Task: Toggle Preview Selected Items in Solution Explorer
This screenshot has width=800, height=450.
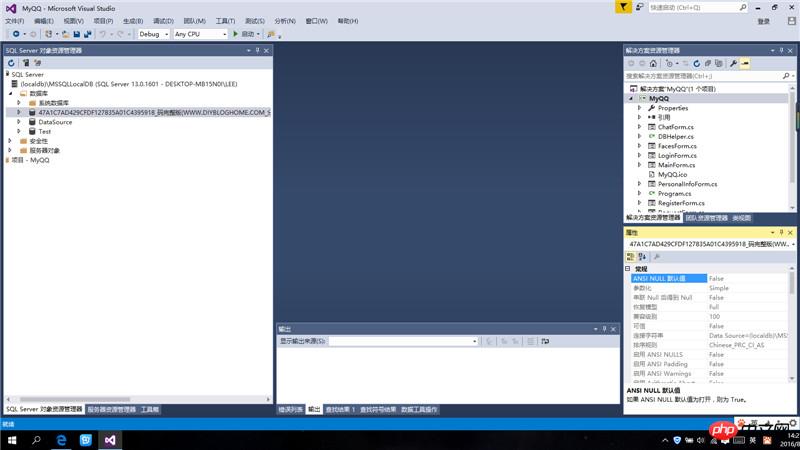Action: tap(745, 63)
